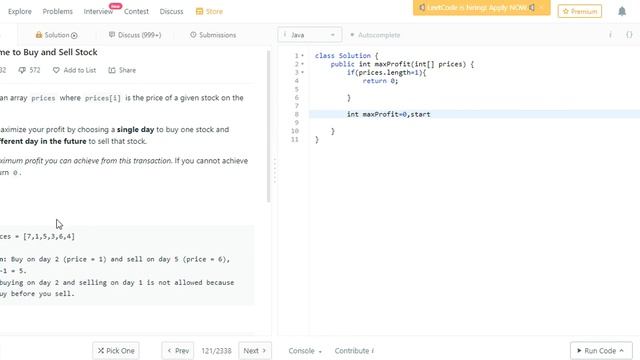Click the bold 'single day' text
Viewport: 640px width, 360px height.
(x=136, y=129)
